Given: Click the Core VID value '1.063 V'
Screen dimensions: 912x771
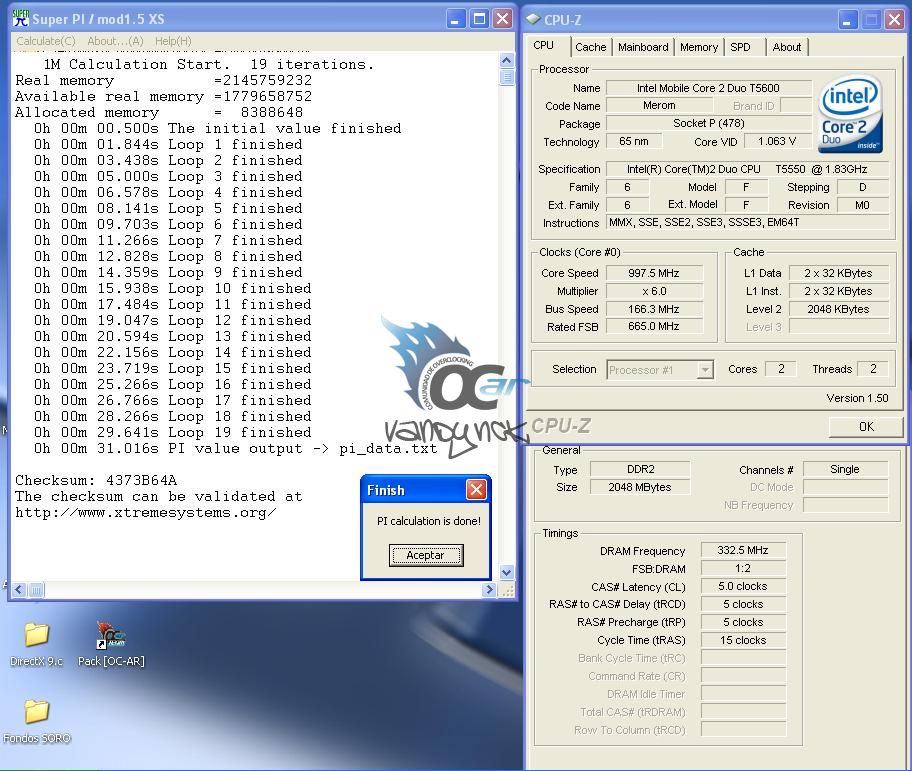Looking at the screenshot, I should point(776,141).
